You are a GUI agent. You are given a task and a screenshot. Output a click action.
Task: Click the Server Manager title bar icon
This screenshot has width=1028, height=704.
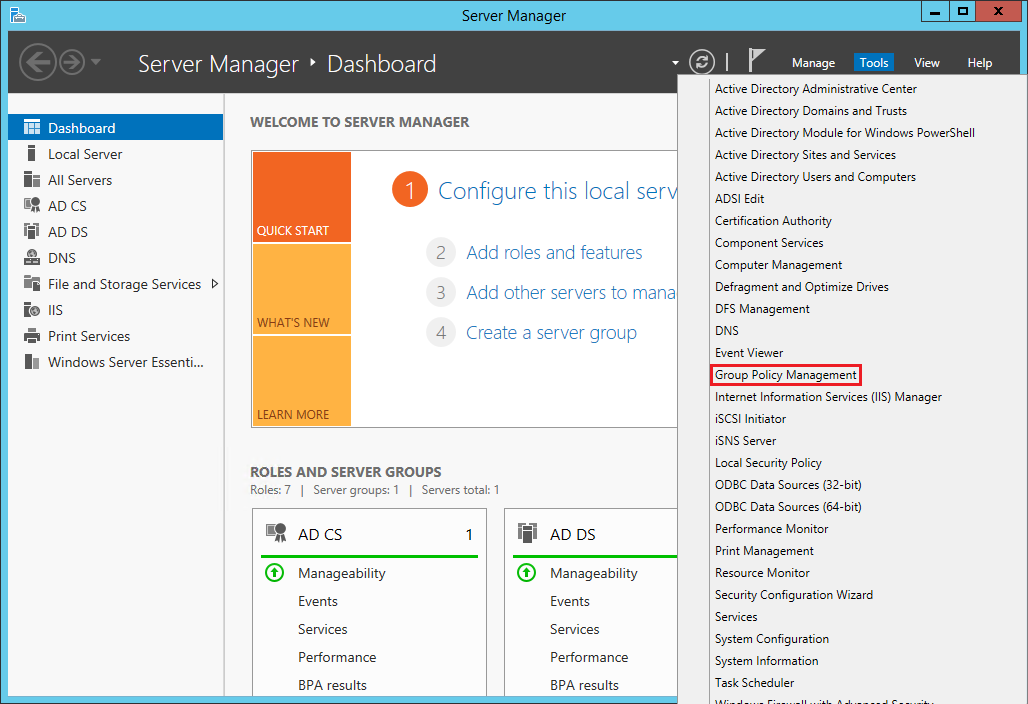[18, 14]
